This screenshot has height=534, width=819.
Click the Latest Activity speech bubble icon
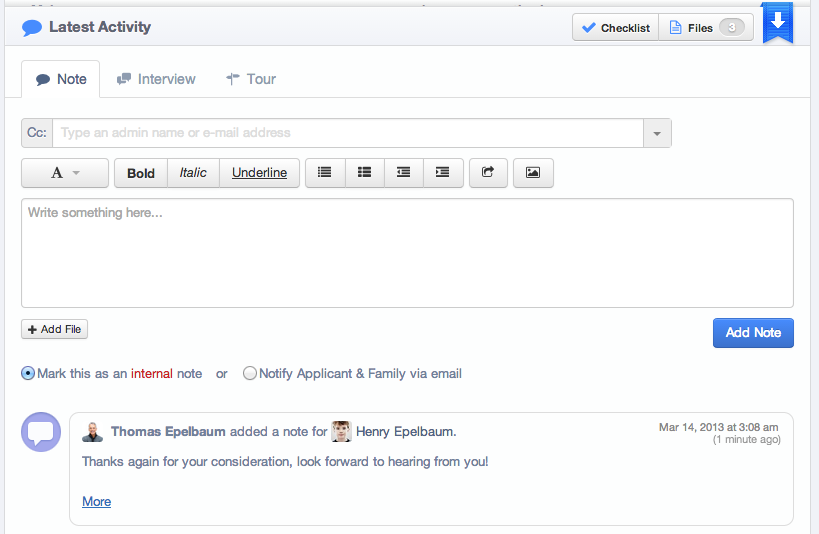[32, 27]
